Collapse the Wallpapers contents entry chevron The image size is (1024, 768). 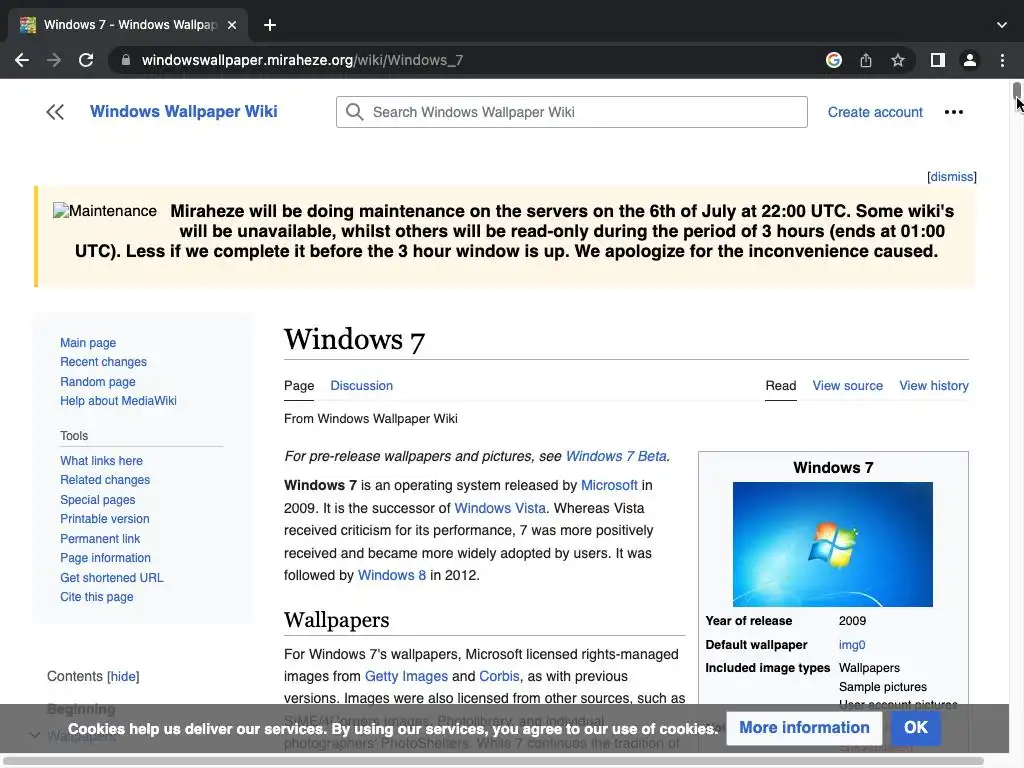(35, 735)
